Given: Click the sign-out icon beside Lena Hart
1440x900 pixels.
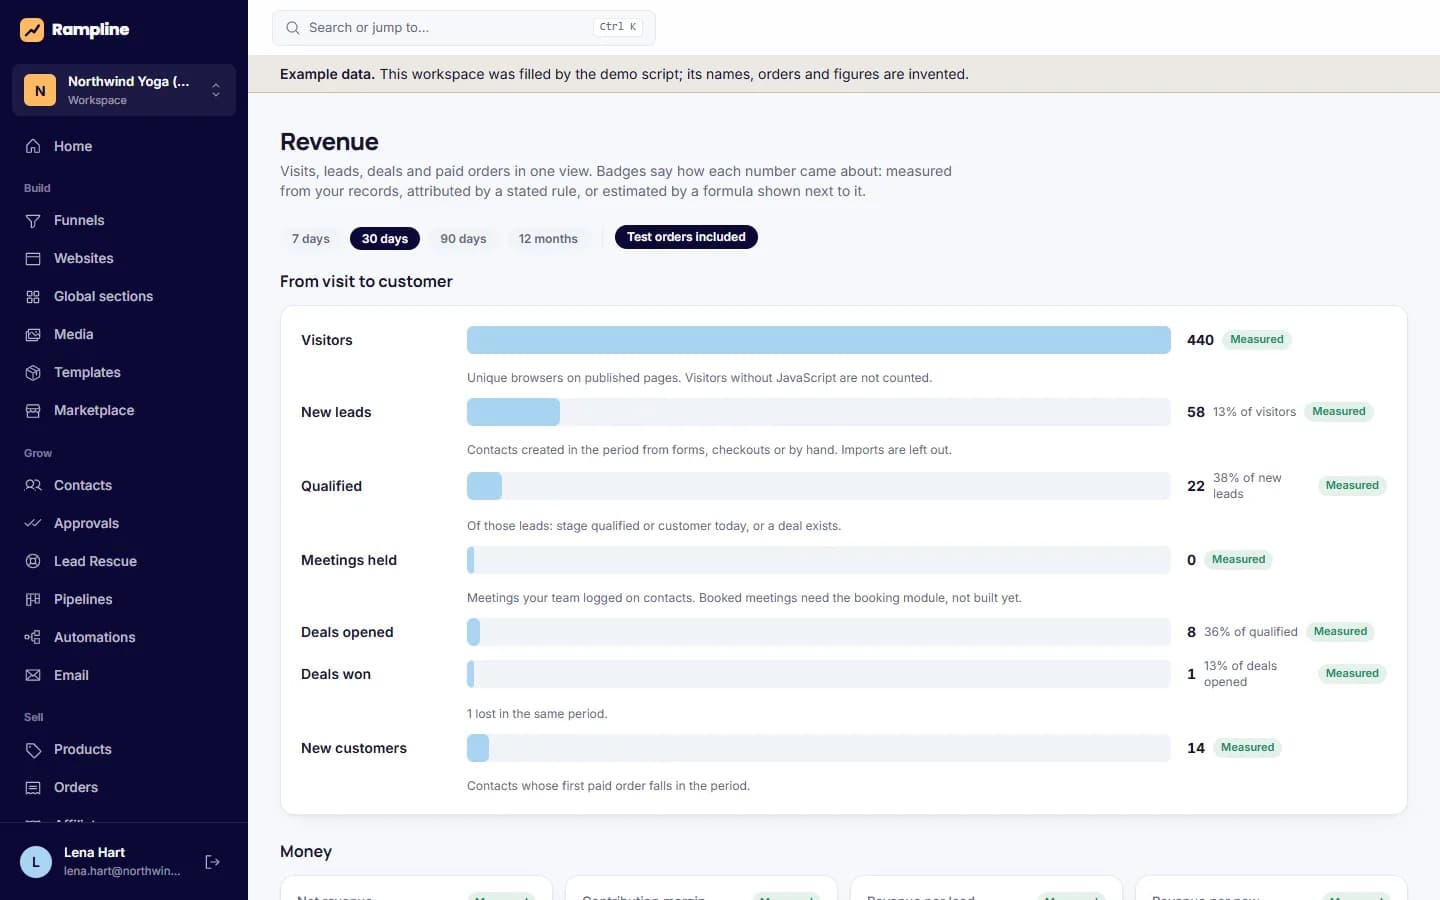Looking at the screenshot, I should [212, 862].
